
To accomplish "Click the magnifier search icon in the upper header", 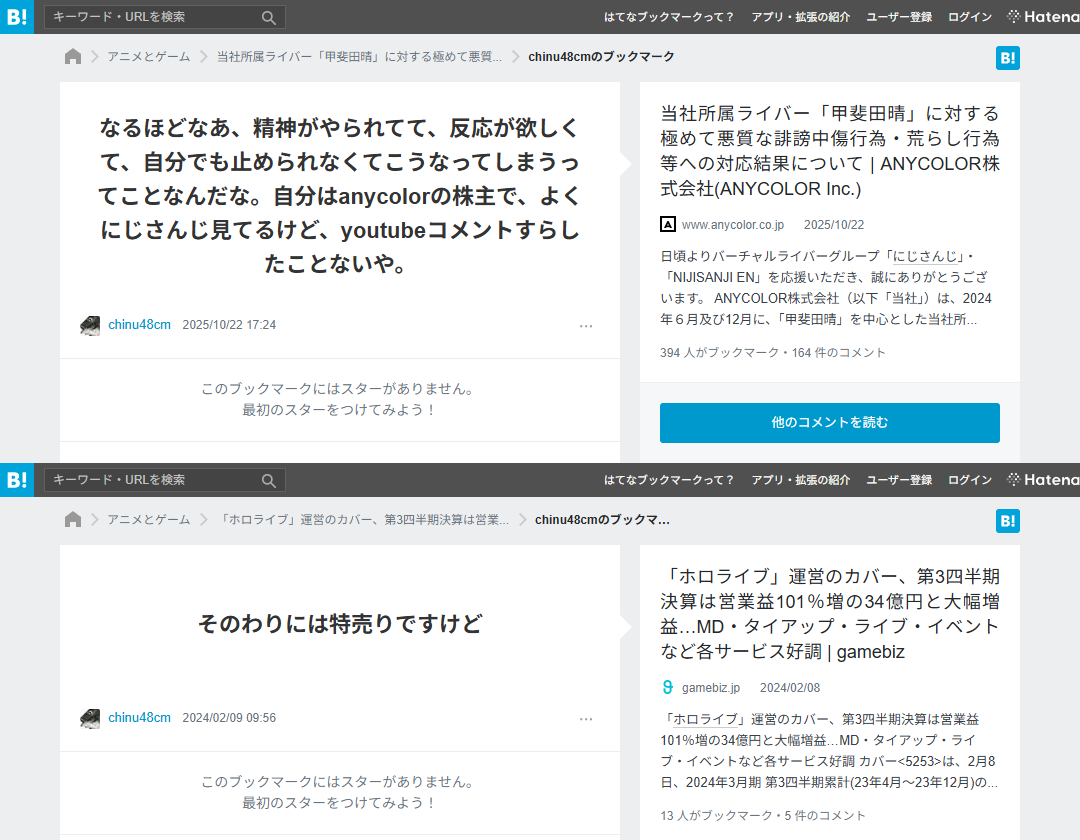I will (269, 17).
